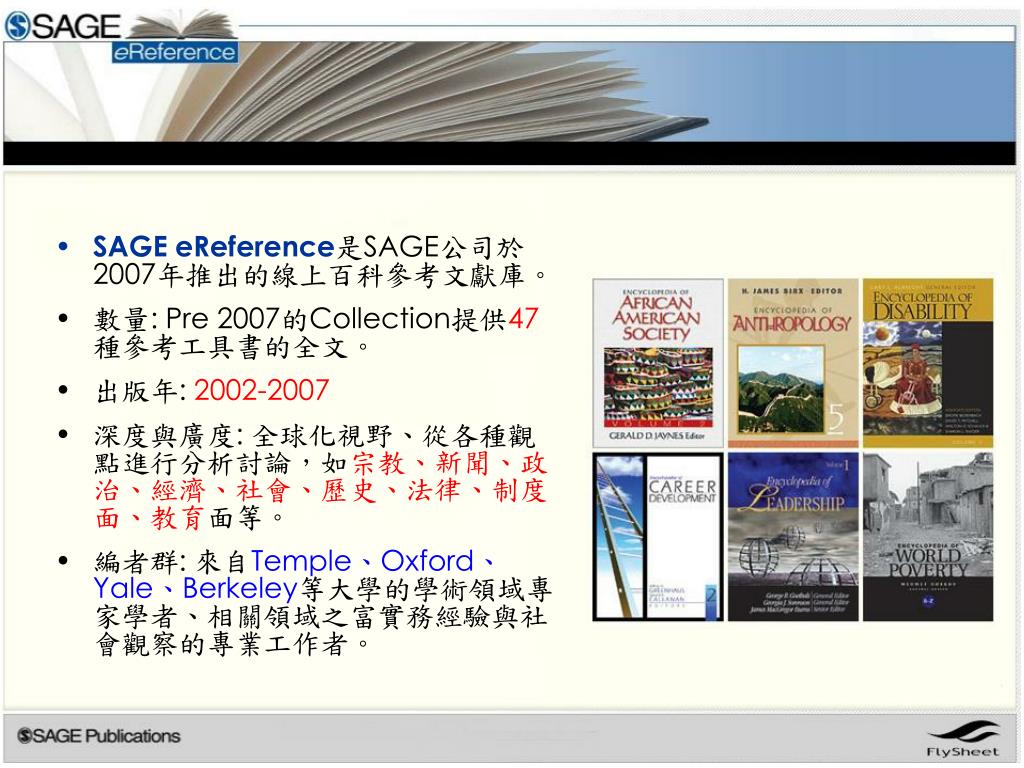The width and height of the screenshot is (1024, 768).
Task: Click the red number '47'
Action: pos(523,319)
